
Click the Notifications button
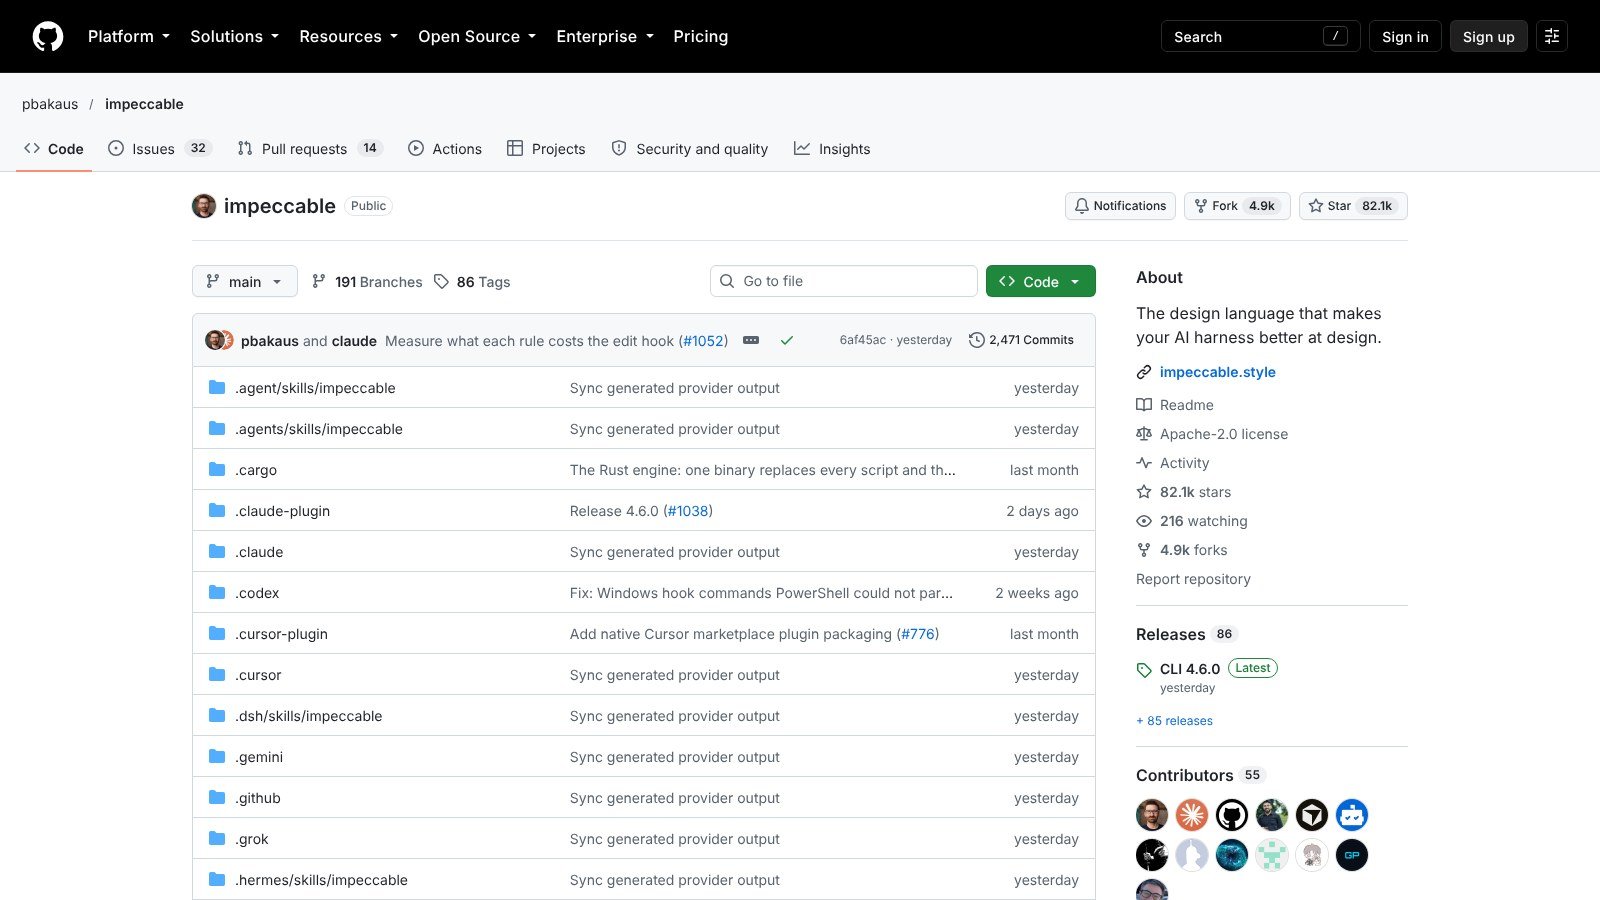point(1120,206)
